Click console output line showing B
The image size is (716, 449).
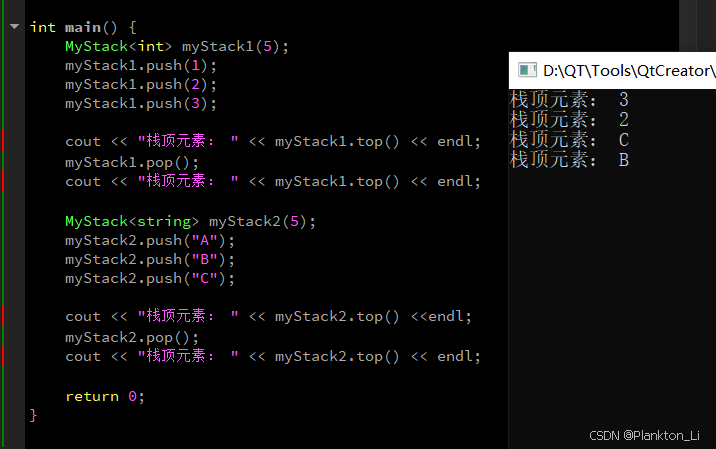coord(569,160)
